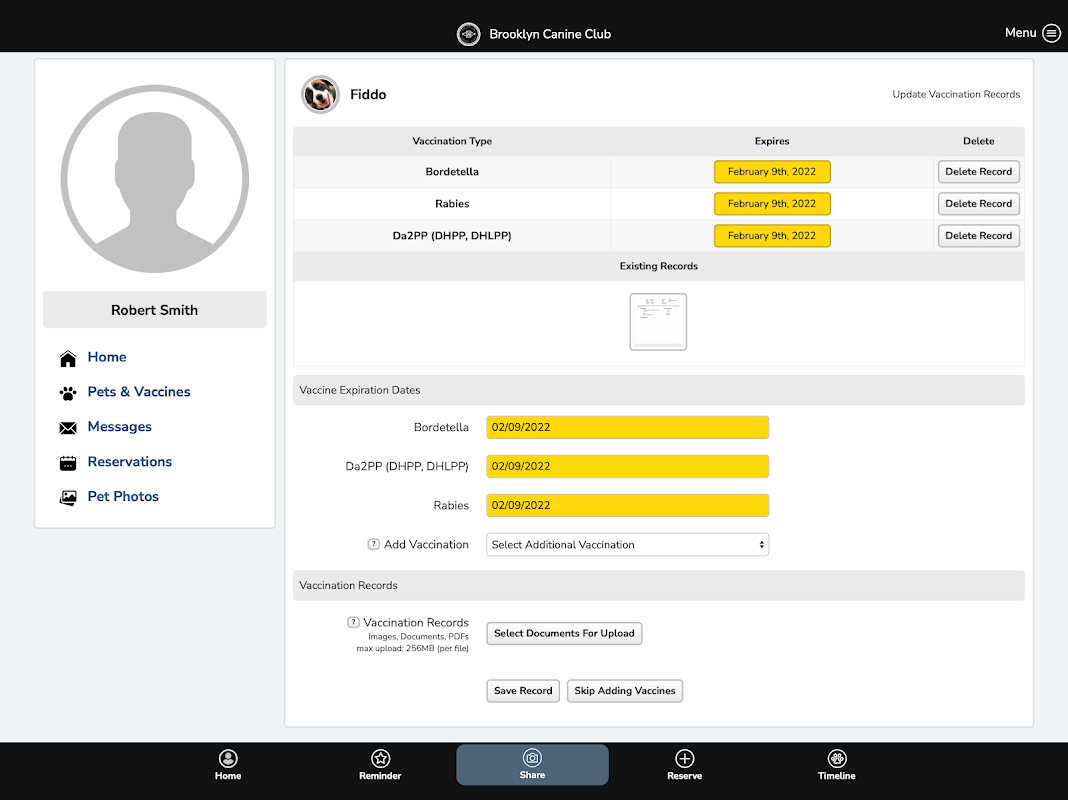The height and width of the screenshot is (800, 1068).
Task: Open the Reminder tab in bottom bar
Action: (380, 765)
